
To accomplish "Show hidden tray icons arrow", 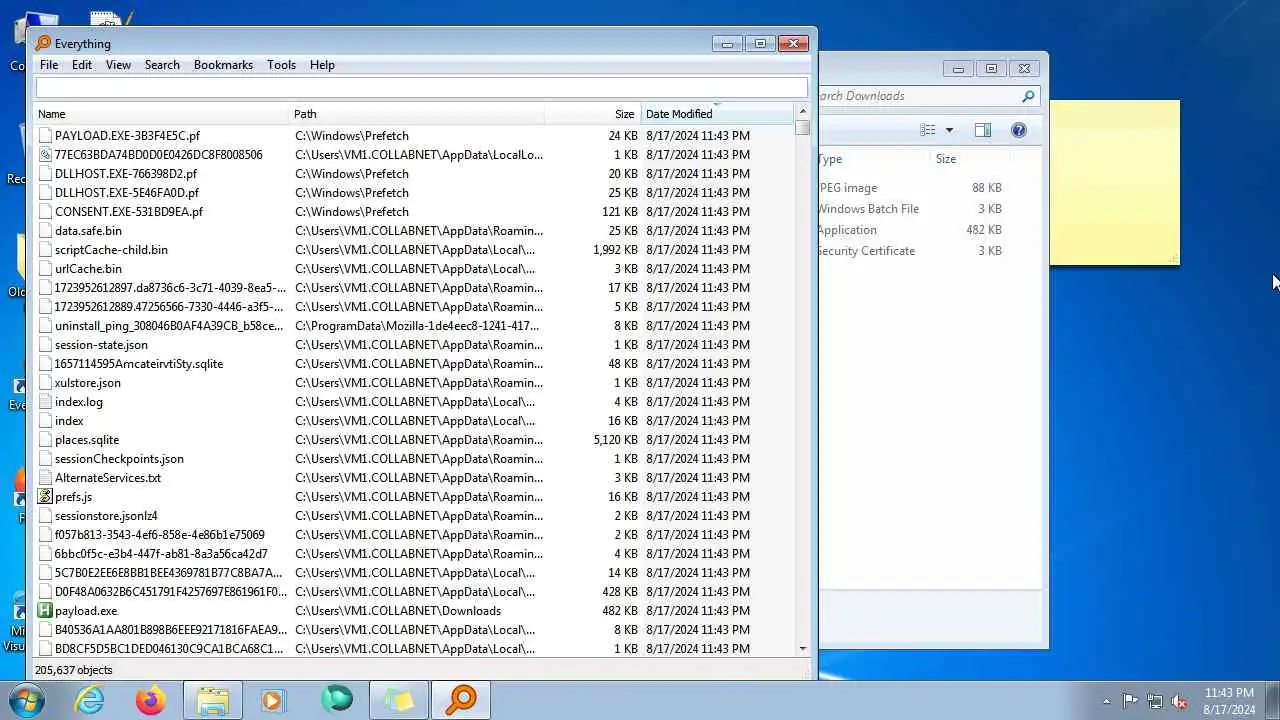I will coord(1106,701).
